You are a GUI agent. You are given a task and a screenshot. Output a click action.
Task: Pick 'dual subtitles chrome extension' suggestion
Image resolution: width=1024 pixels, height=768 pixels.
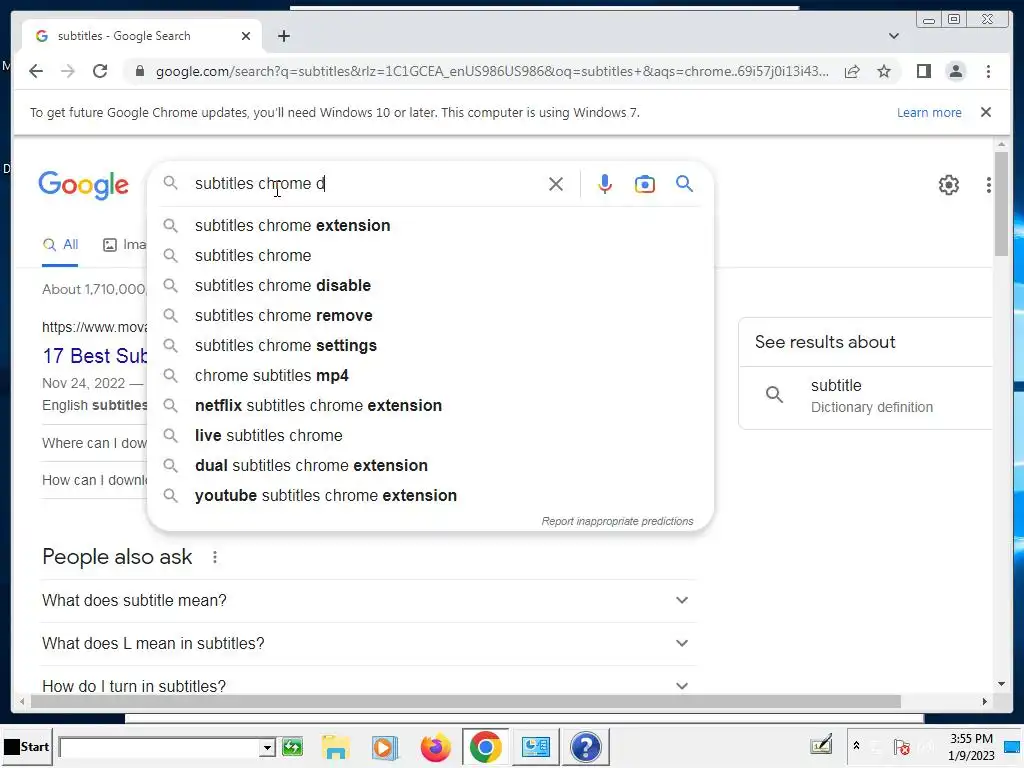[431, 466]
